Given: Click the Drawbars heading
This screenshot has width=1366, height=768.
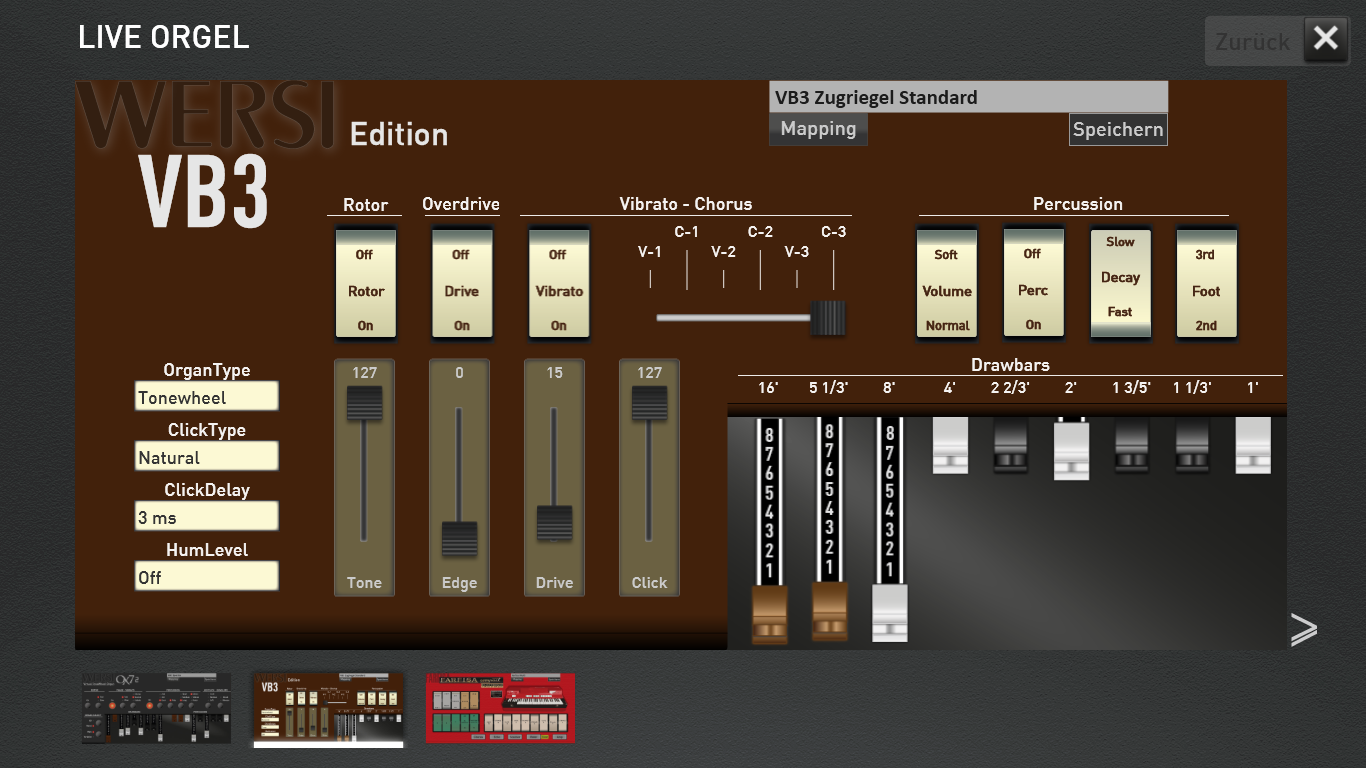Looking at the screenshot, I should click(1010, 365).
